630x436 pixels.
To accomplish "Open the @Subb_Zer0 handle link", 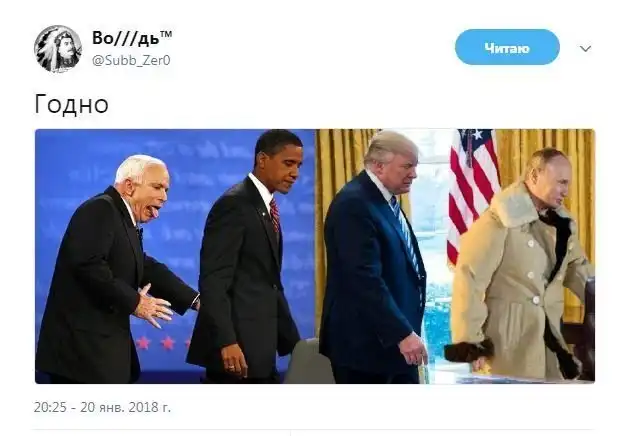I will coord(131,60).
